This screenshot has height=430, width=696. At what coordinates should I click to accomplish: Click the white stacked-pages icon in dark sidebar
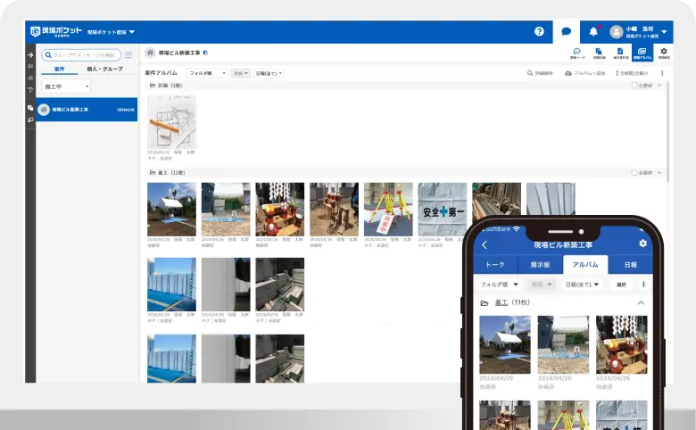tap(30, 108)
